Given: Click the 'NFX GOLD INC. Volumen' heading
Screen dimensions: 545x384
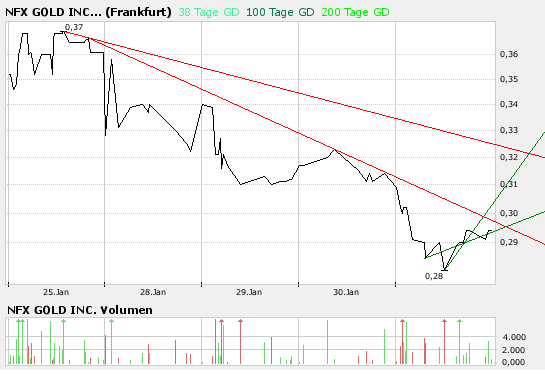Looking at the screenshot, I should (80, 310).
